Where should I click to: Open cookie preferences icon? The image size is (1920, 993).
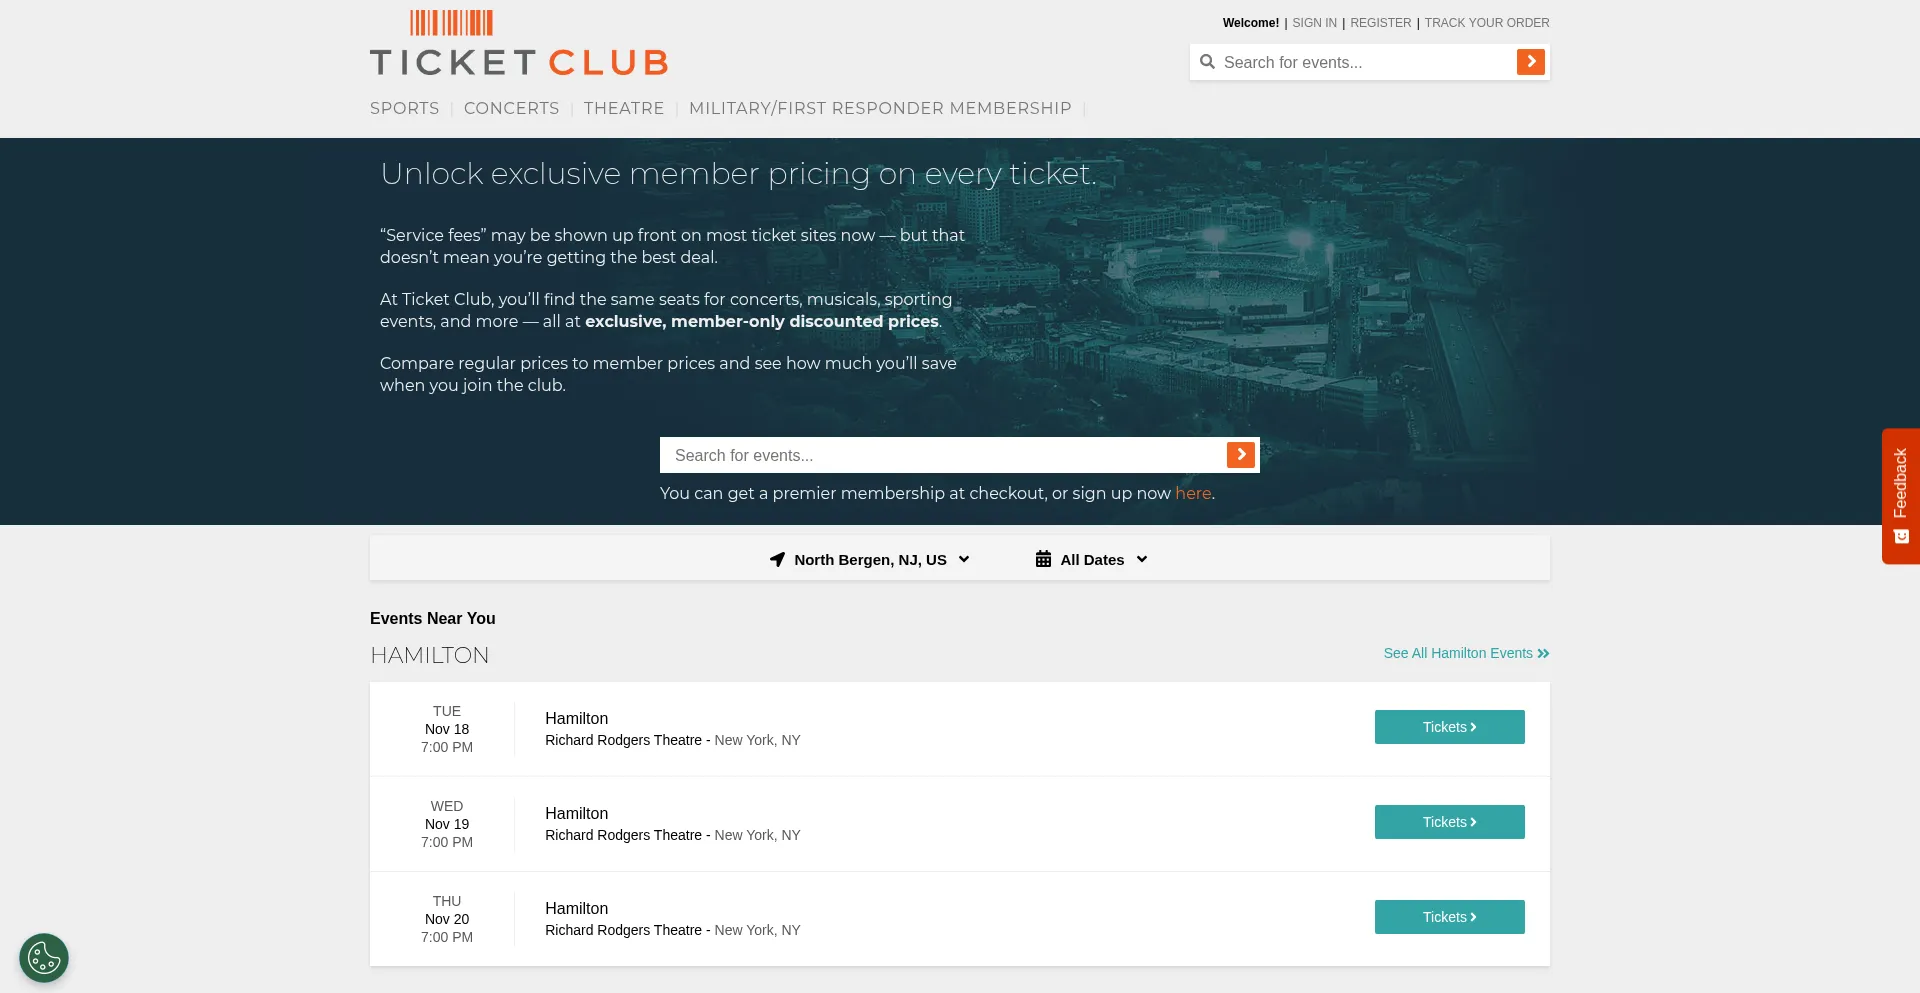(44, 958)
